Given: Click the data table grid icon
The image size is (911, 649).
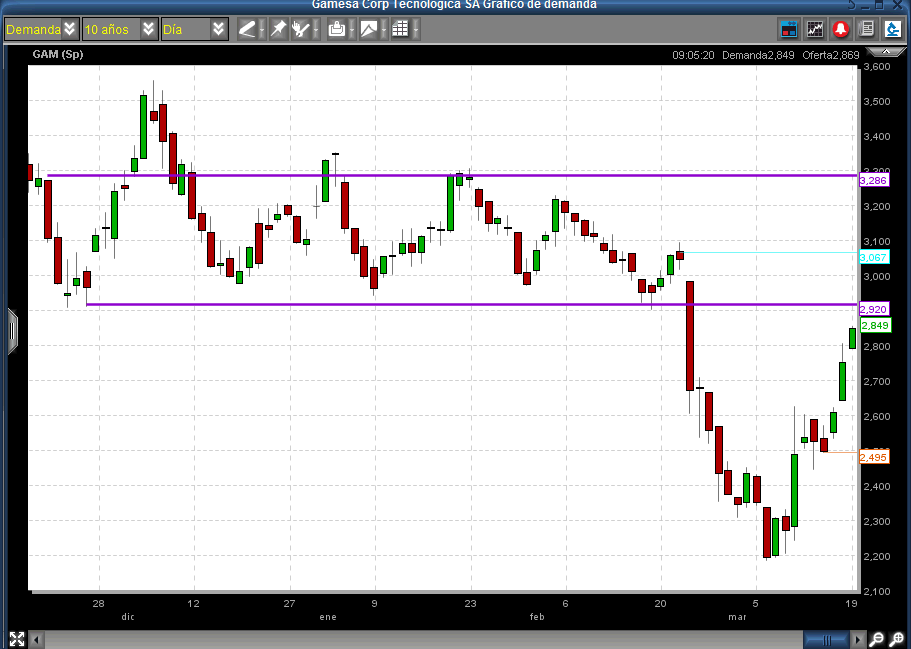Looking at the screenshot, I should (x=400, y=29).
